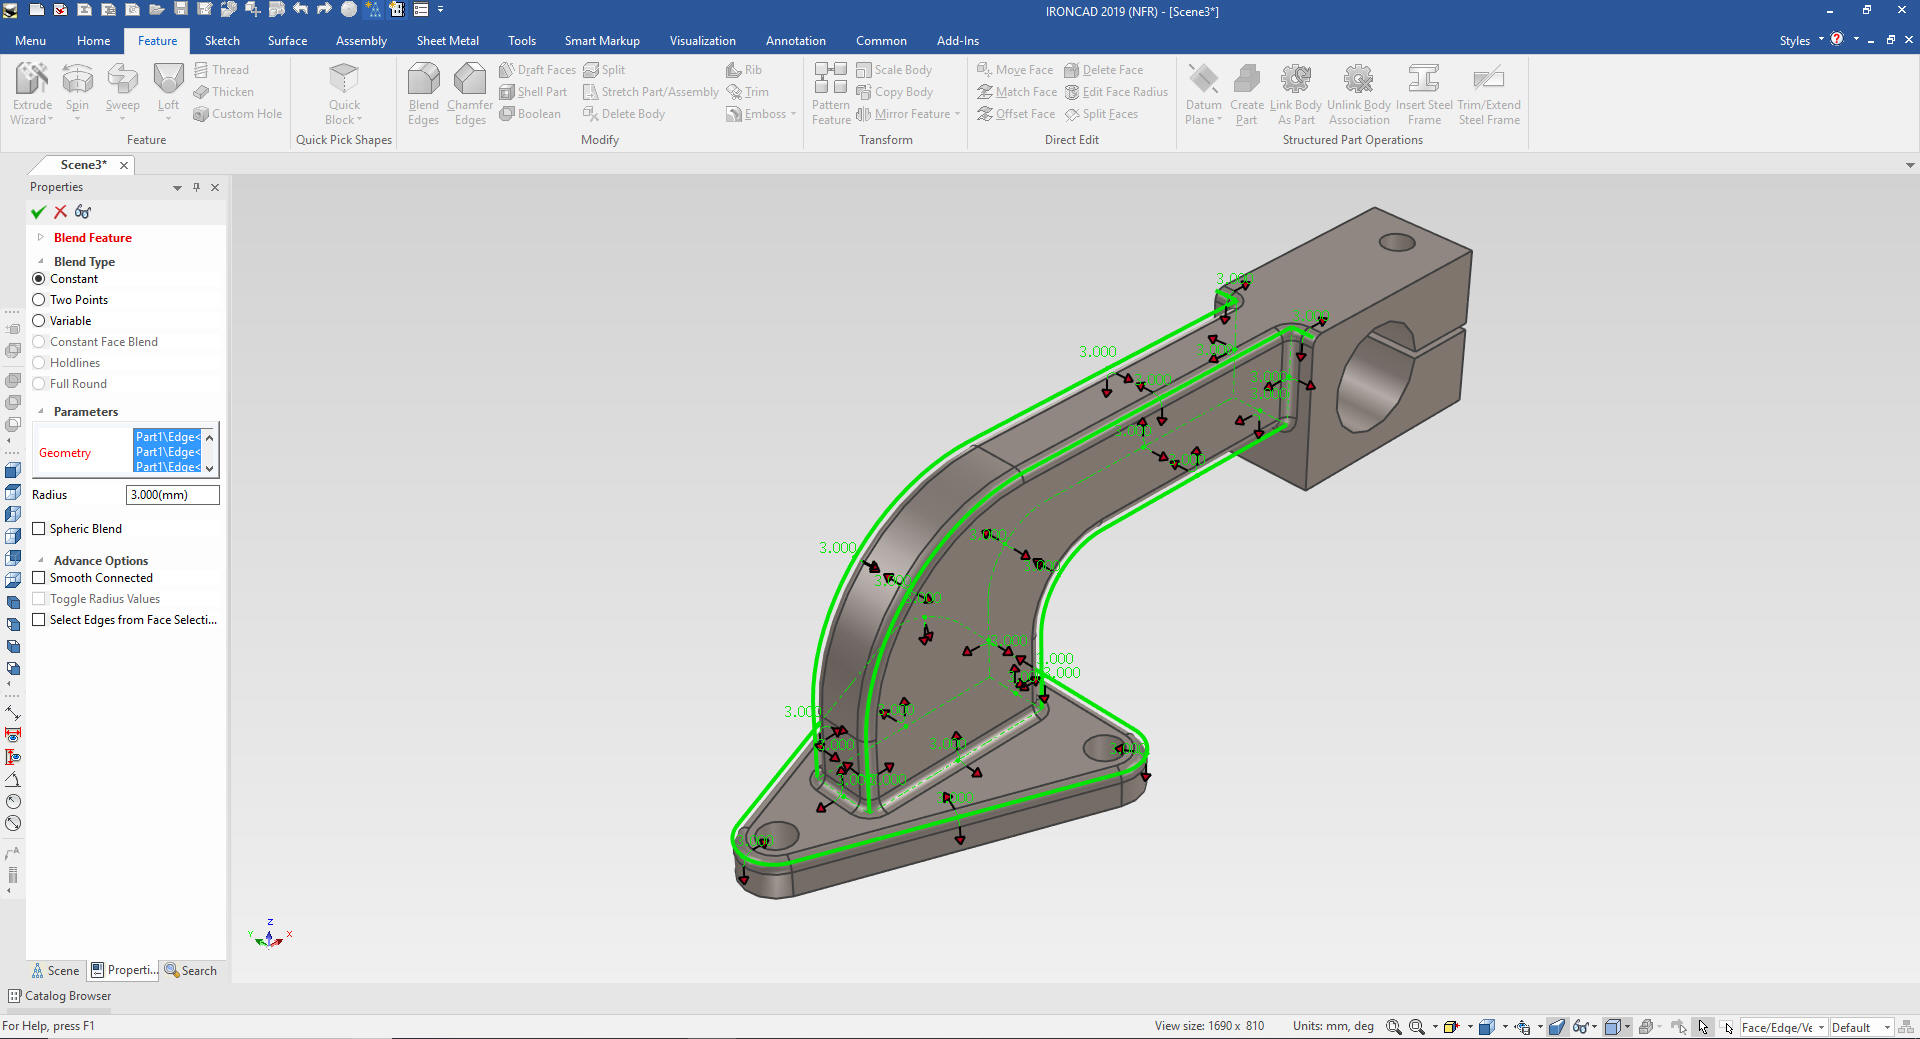This screenshot has height=1039, width=1920.
Task: Open the Pattern Feature tool
Action: pos(830,80)
